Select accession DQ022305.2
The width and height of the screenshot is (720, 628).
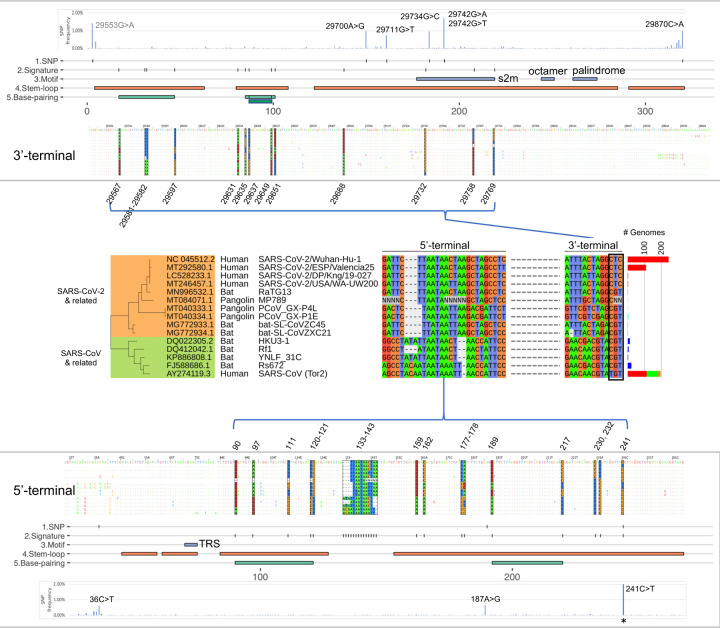point(190,341)
